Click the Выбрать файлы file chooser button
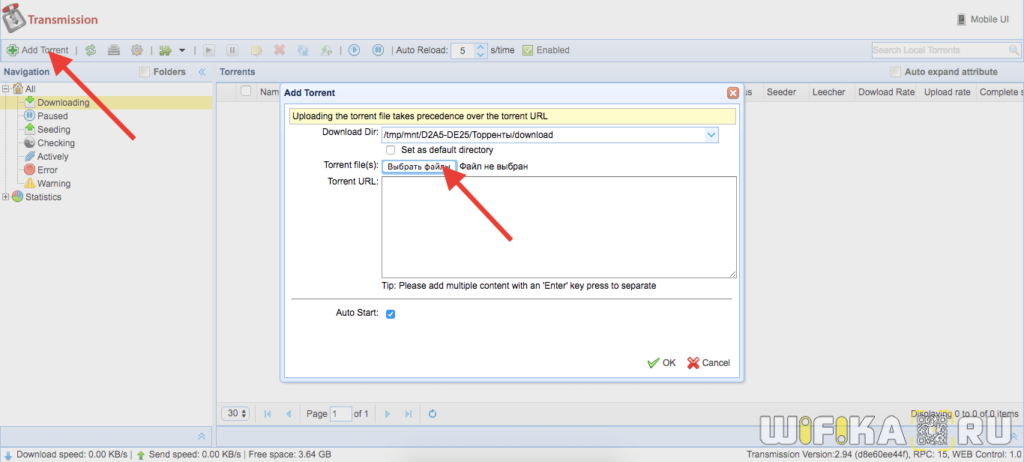 [x=418, y=166]
